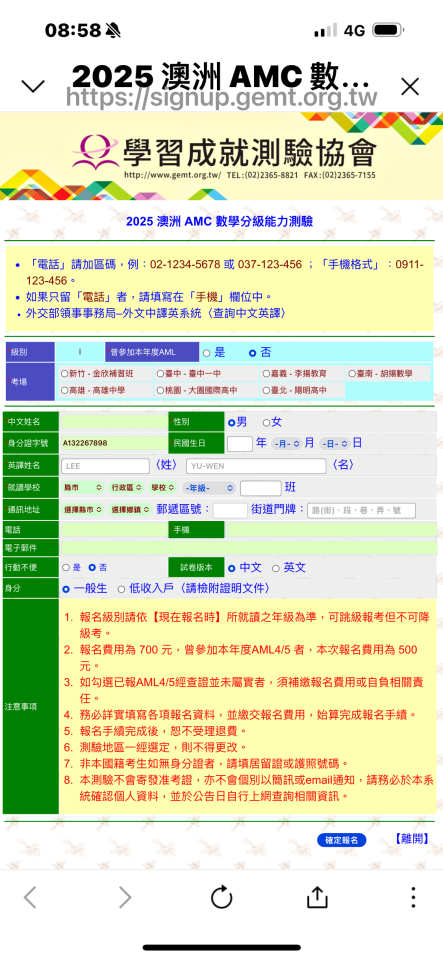
Task: Tap the 【離開】 link
Action: 411,839
